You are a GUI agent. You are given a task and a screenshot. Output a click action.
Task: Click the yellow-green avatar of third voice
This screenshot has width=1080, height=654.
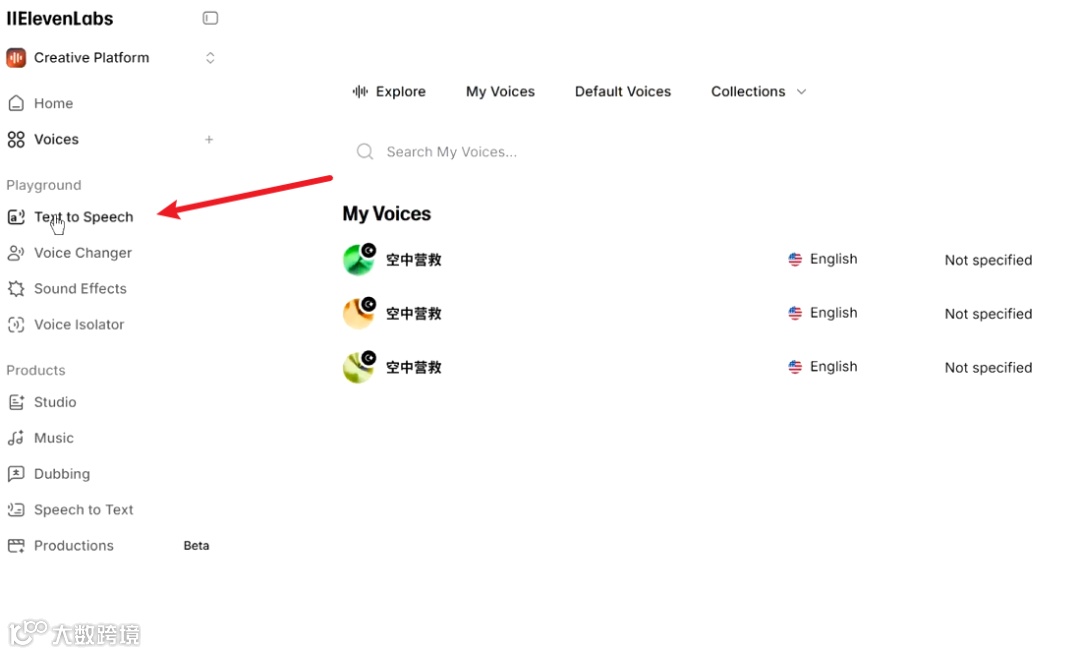pyautogui.click(x=359, y=367)
